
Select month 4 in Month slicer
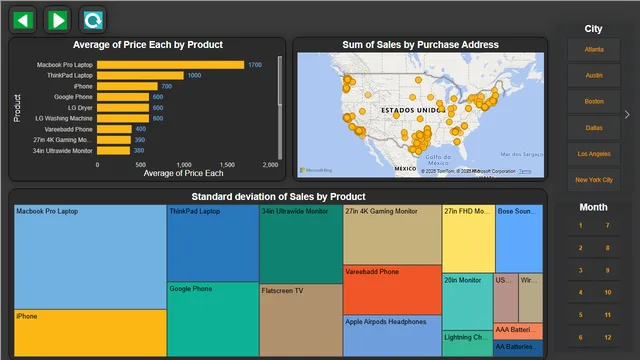coord(580,292)
